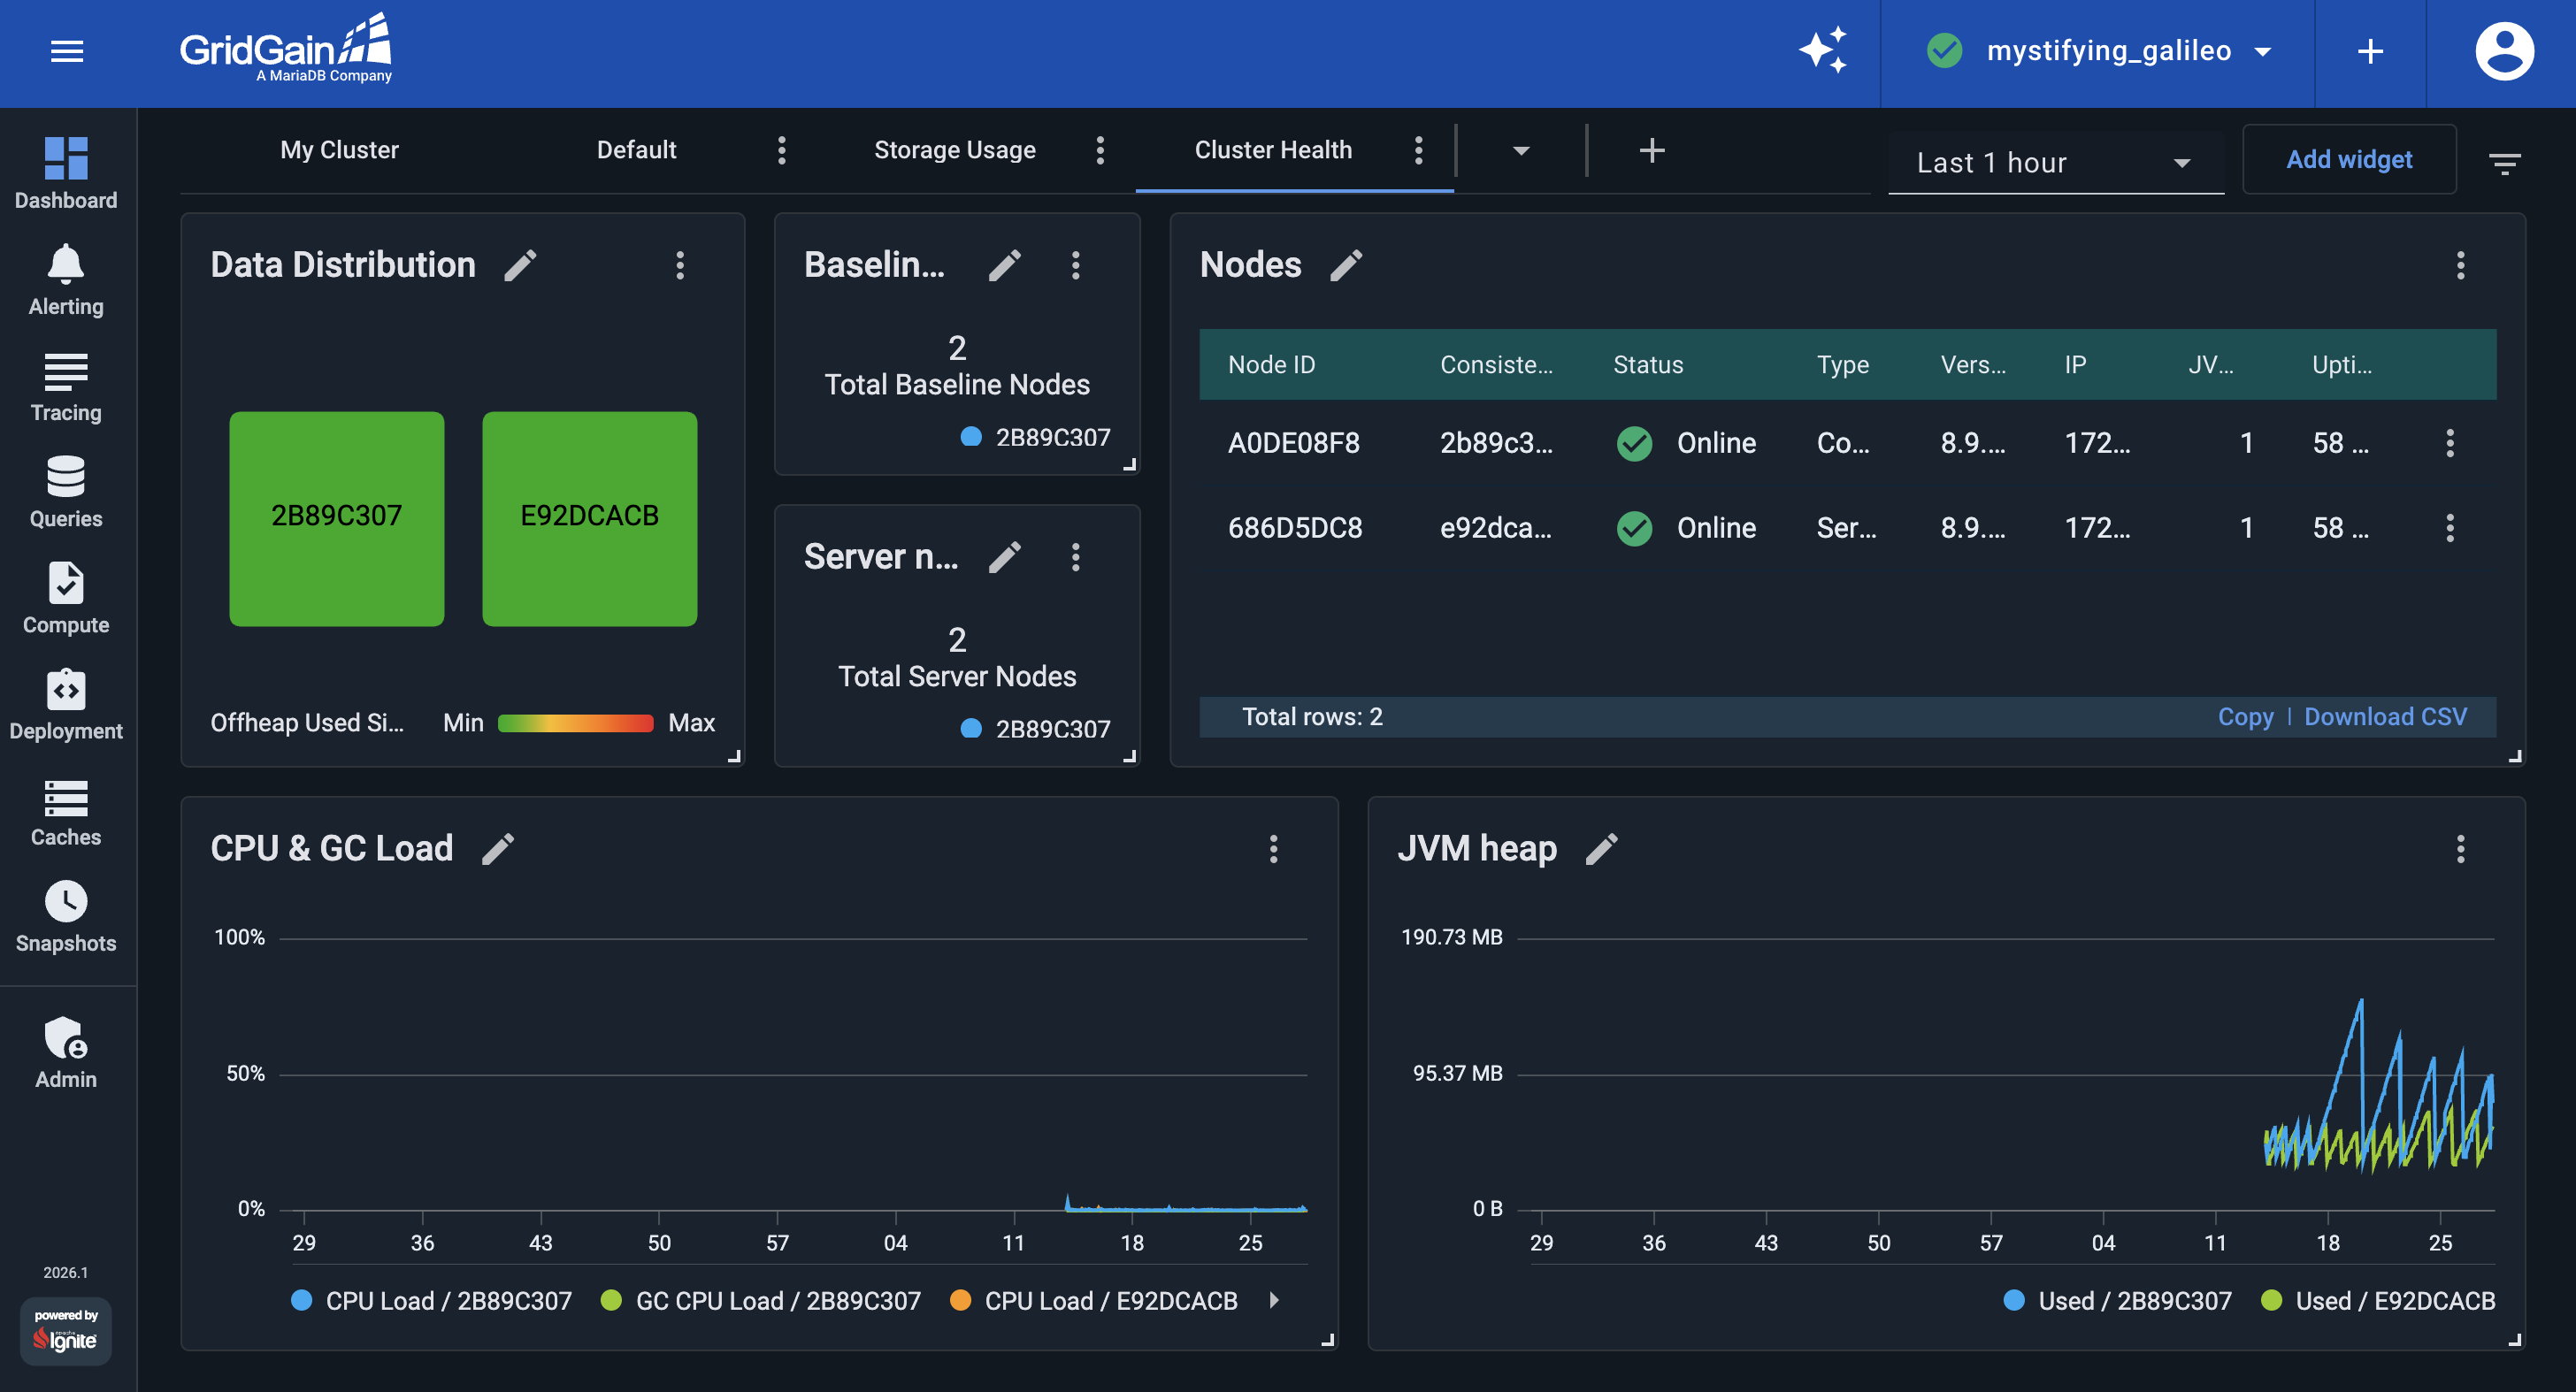Switch to the Storage Usage tab

pyautogui.click(x=954, y=150)
